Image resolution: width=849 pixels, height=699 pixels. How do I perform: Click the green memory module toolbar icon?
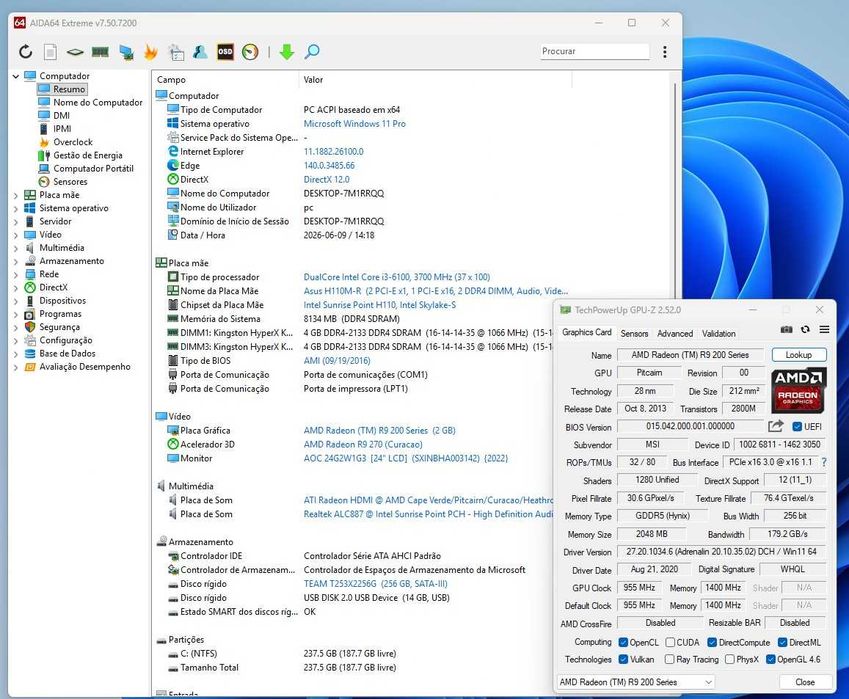[100, 52]
